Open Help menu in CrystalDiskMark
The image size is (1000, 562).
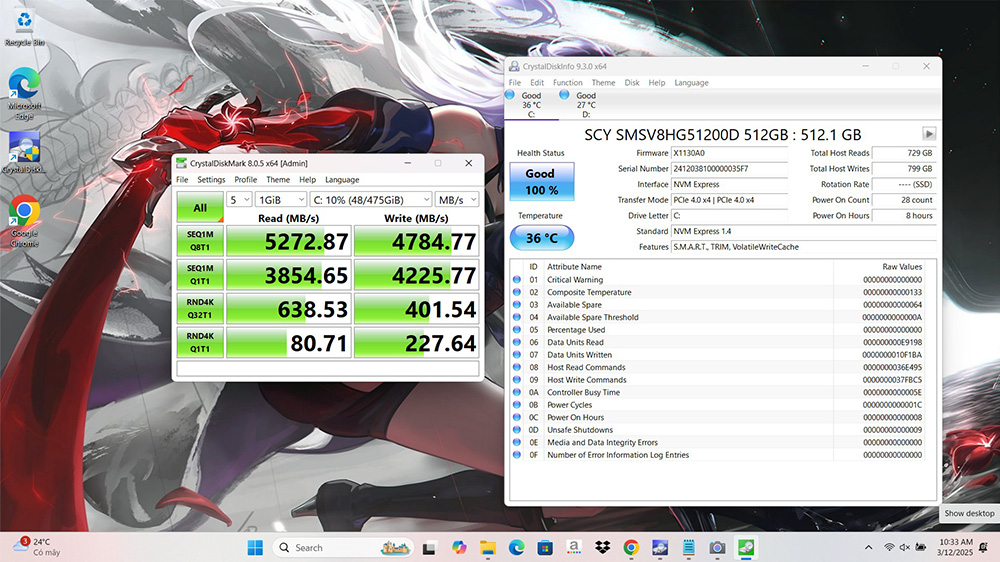coord(307,180)
